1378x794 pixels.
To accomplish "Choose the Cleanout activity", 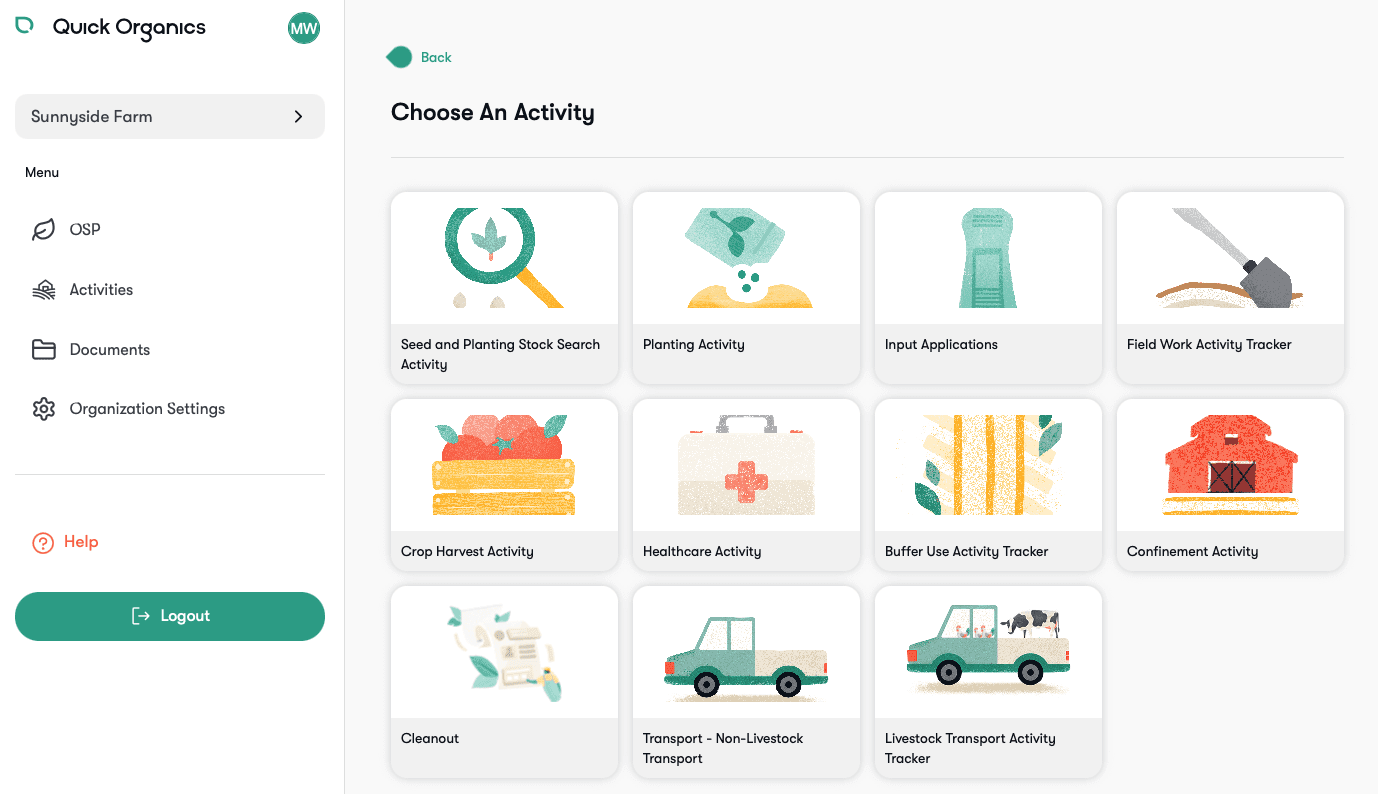I will pyautogui.click(x=504, y=681).
